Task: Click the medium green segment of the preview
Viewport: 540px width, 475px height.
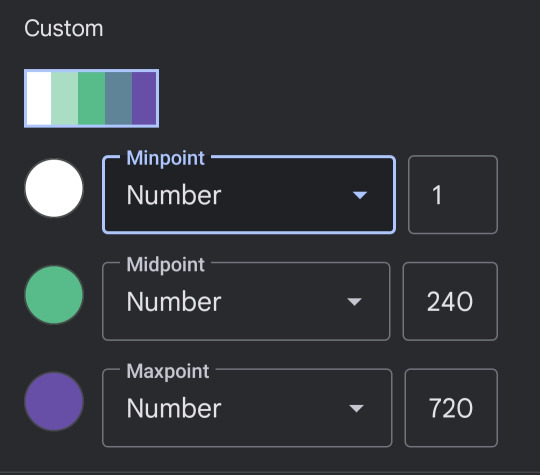Action: (x=91, y=98)
